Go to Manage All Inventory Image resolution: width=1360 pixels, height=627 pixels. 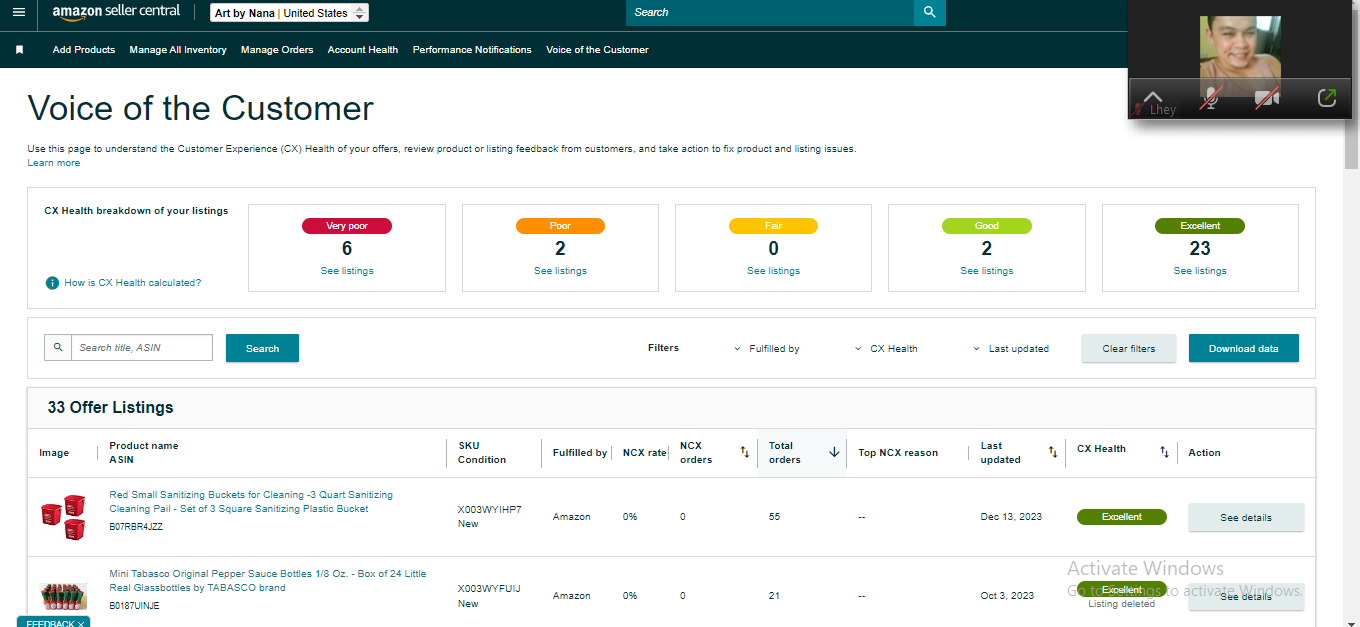[x=178, y=49]
